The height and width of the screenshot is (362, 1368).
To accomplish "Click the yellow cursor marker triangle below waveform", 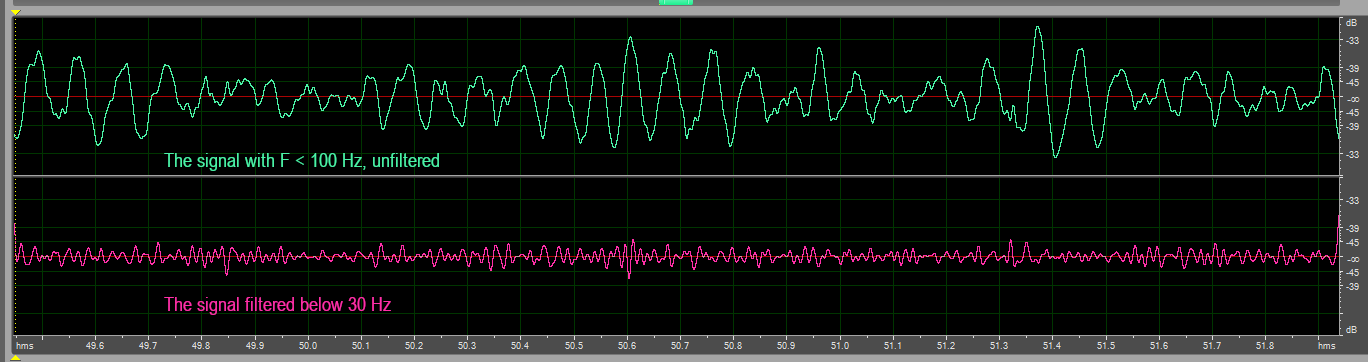I will point(15,357).
